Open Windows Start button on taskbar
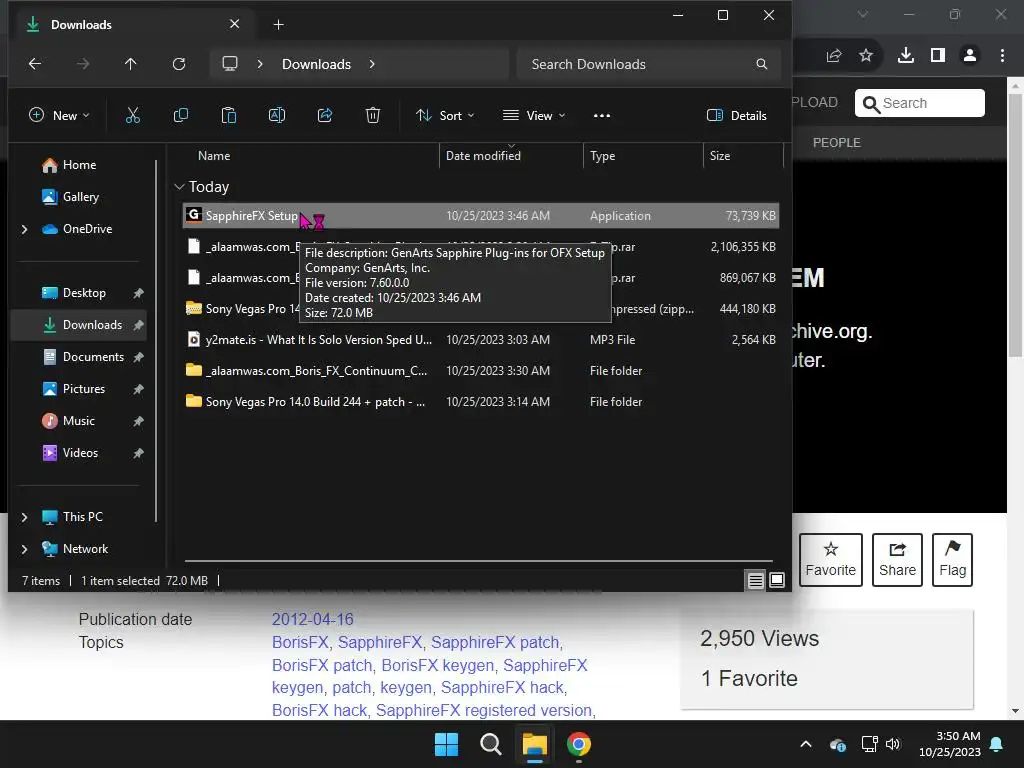Screen dimensions: 1024x768 447,744
